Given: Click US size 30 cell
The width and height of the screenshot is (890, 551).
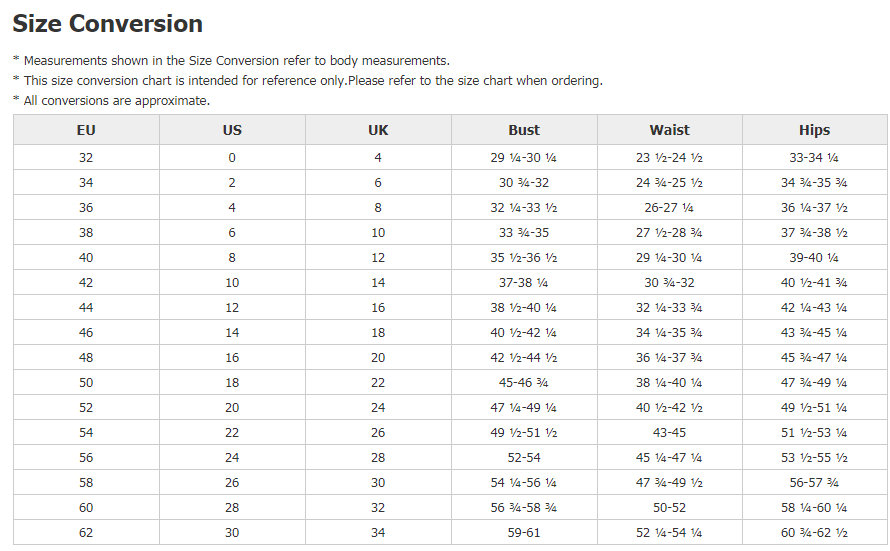Looking at the screenshot, I should click(232, 532).
